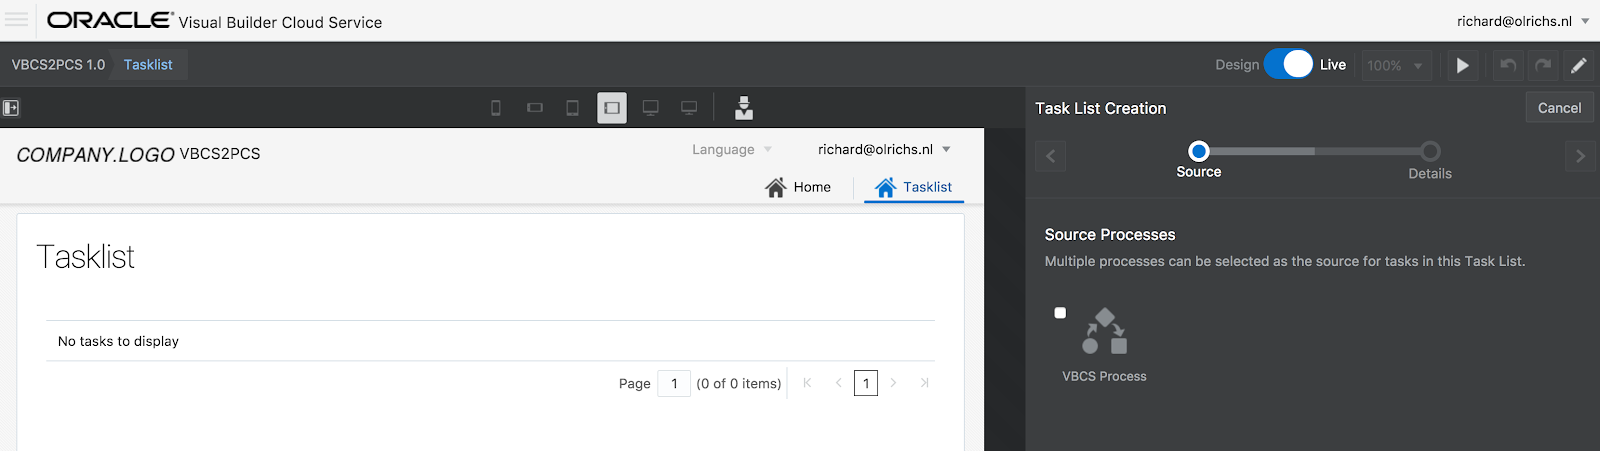The image size is (1600, 451).
Task: Select the VBCS2PCS 1.0 breadcrumb
Action: pyautogui.click(x=58, y=64)
